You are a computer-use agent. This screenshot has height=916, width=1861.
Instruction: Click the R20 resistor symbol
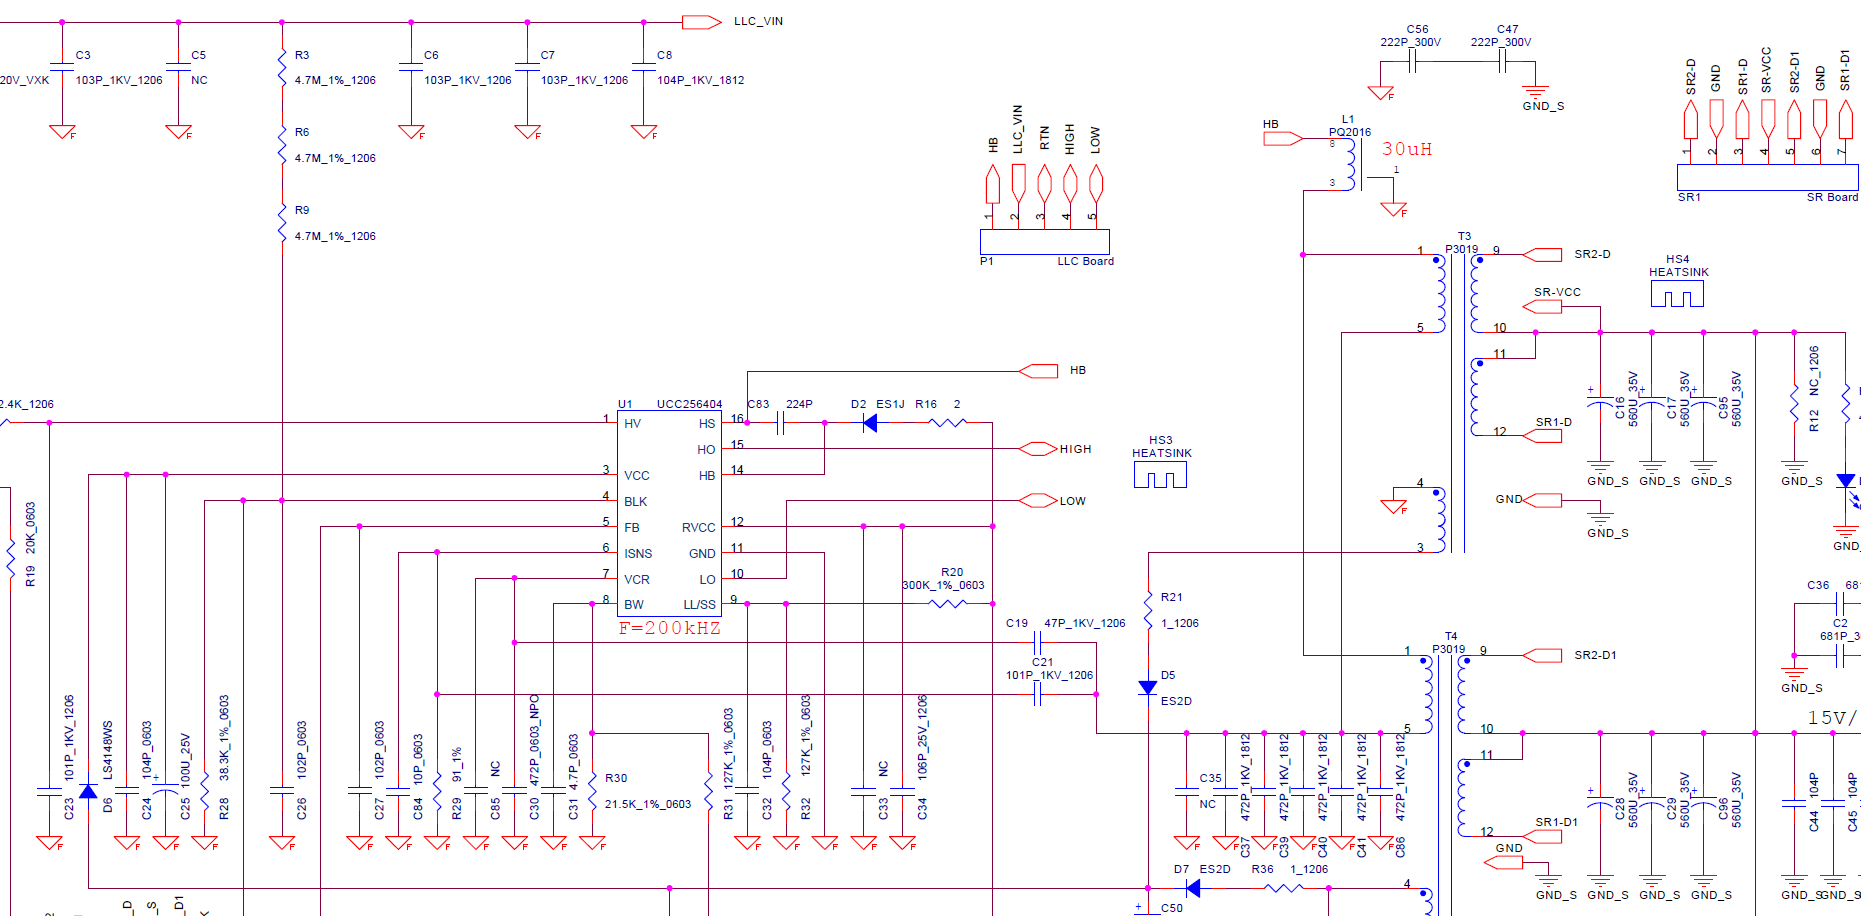947,604
